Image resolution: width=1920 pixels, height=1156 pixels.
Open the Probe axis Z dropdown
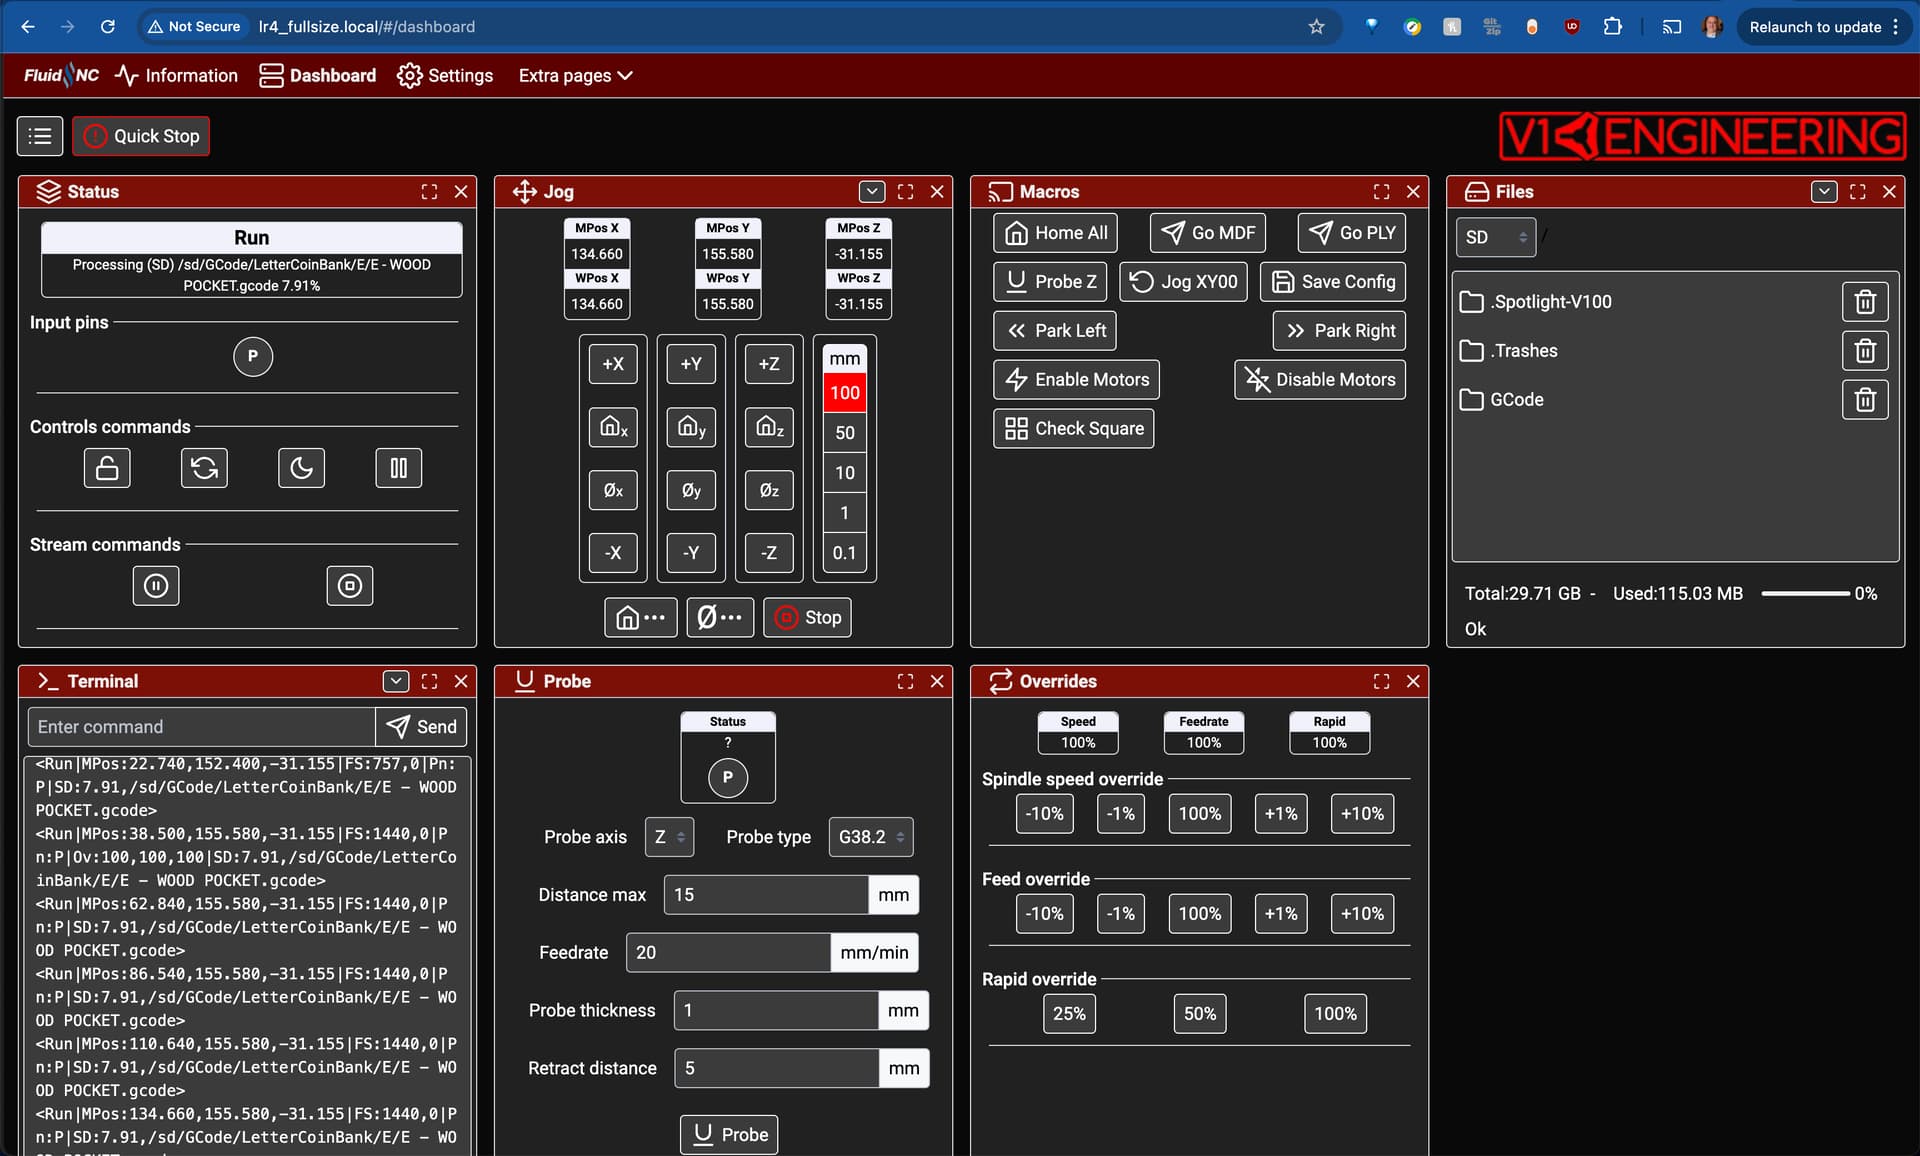click(x=669, y=837)
